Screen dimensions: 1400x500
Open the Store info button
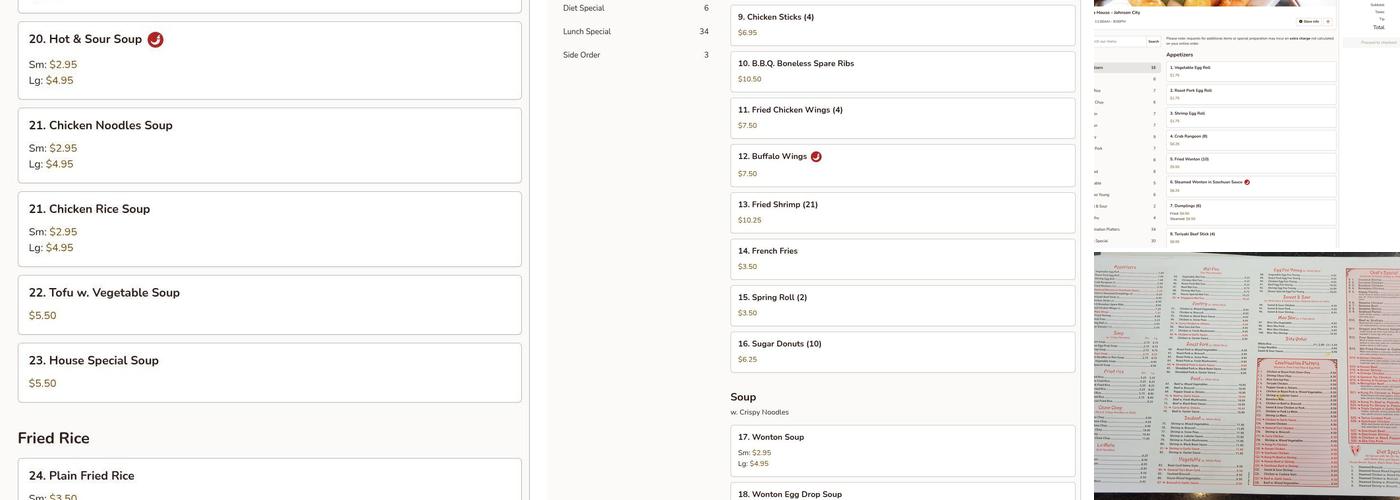pyautogui.click(x=1308, y=21)
